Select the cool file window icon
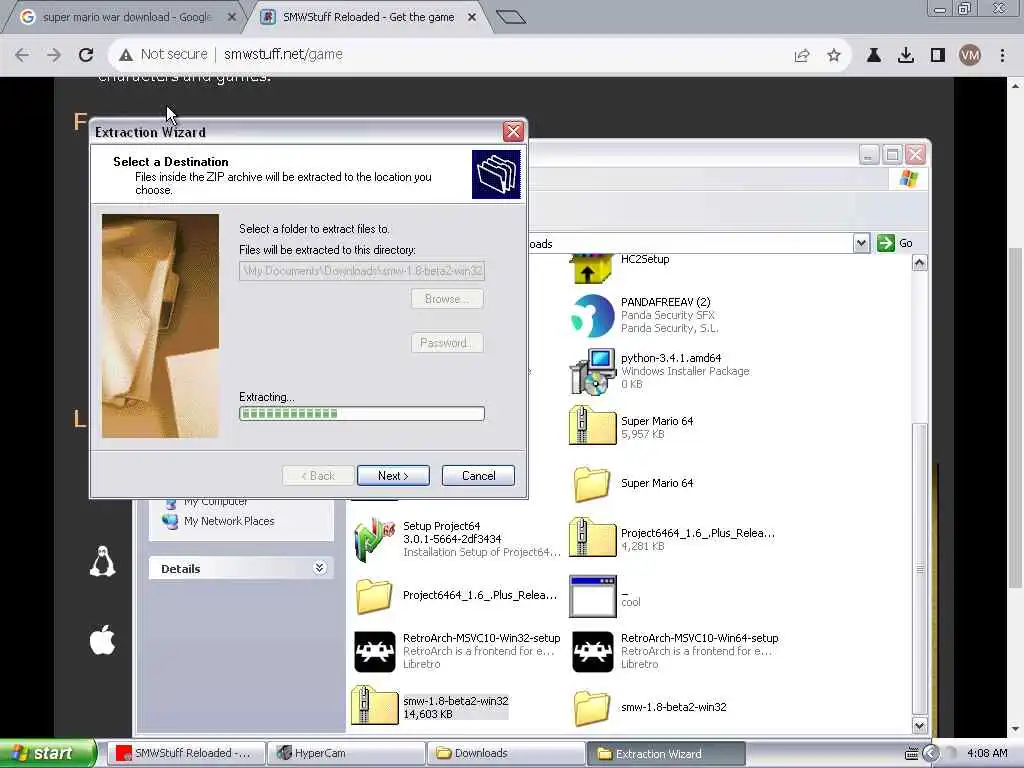The image size is (1024, 768). (x=592, y=596)
